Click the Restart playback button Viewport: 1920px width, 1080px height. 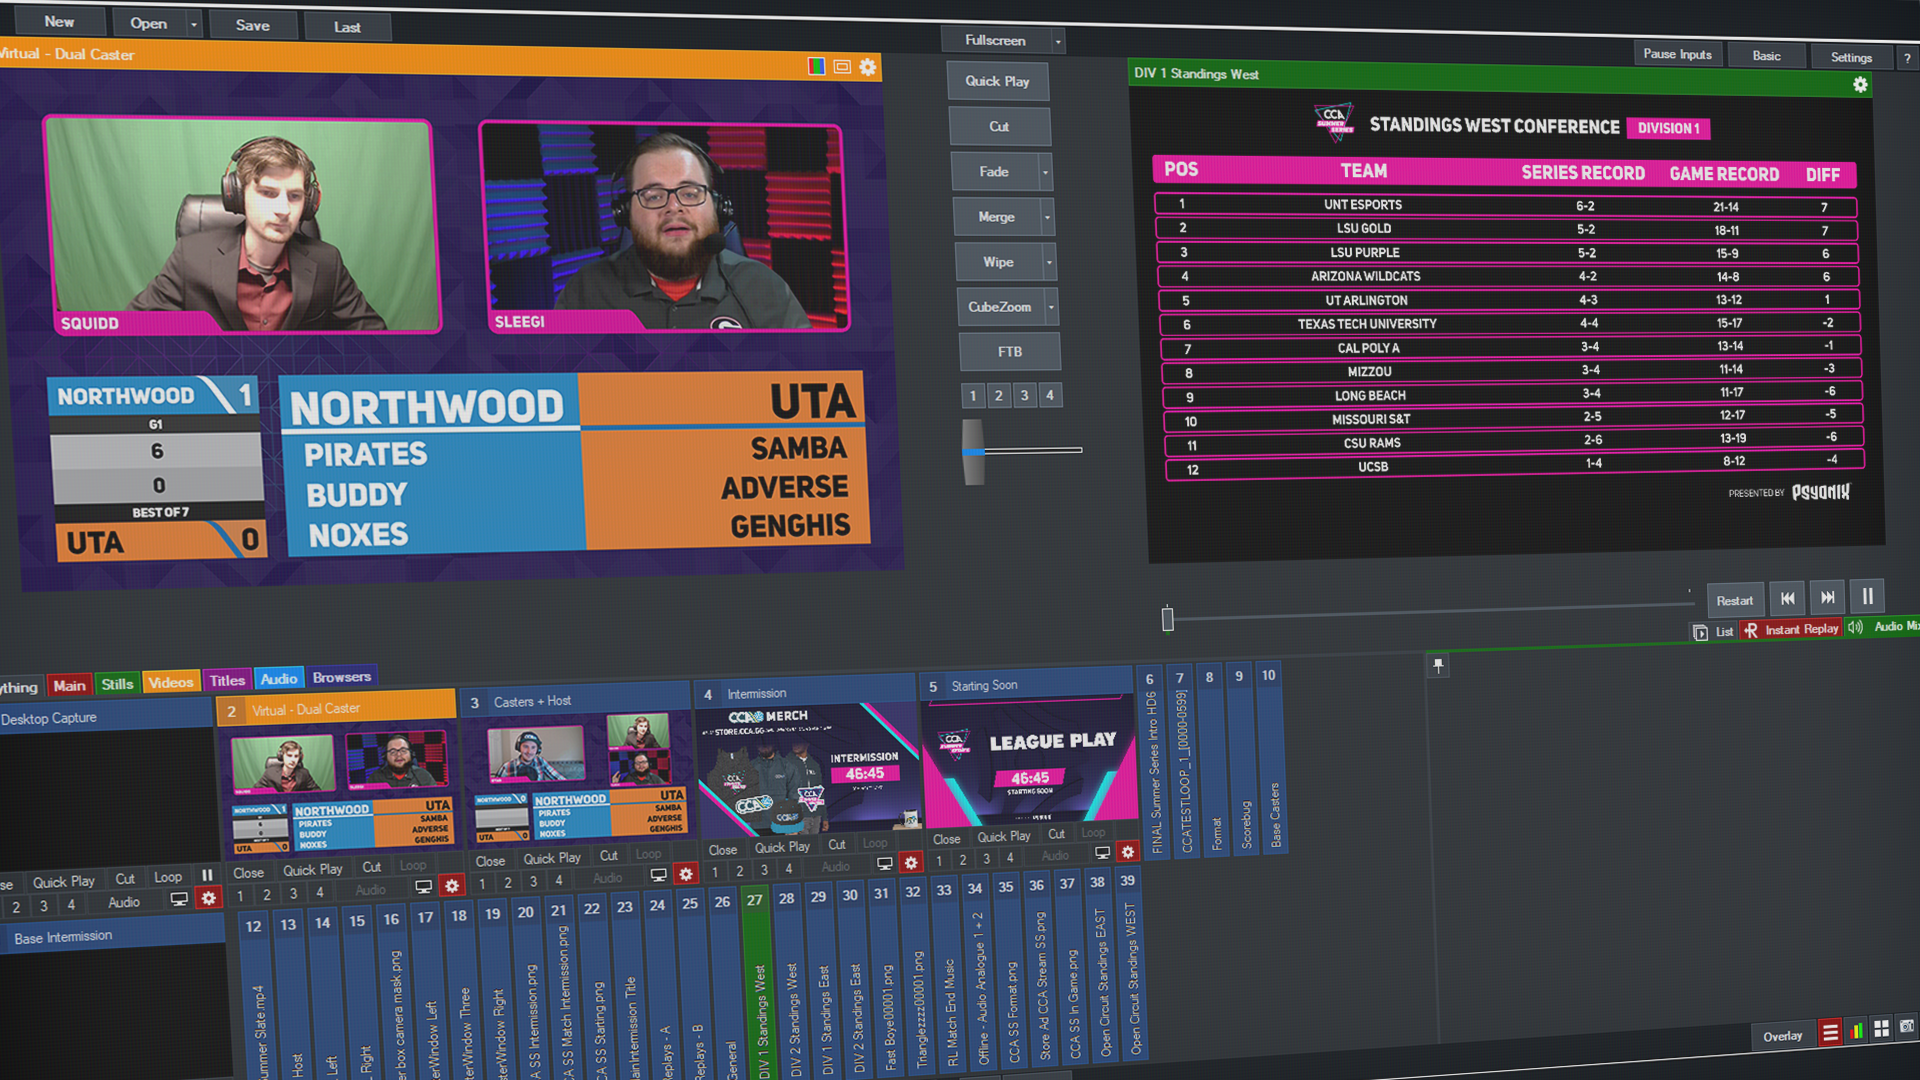click(1734, 600)
